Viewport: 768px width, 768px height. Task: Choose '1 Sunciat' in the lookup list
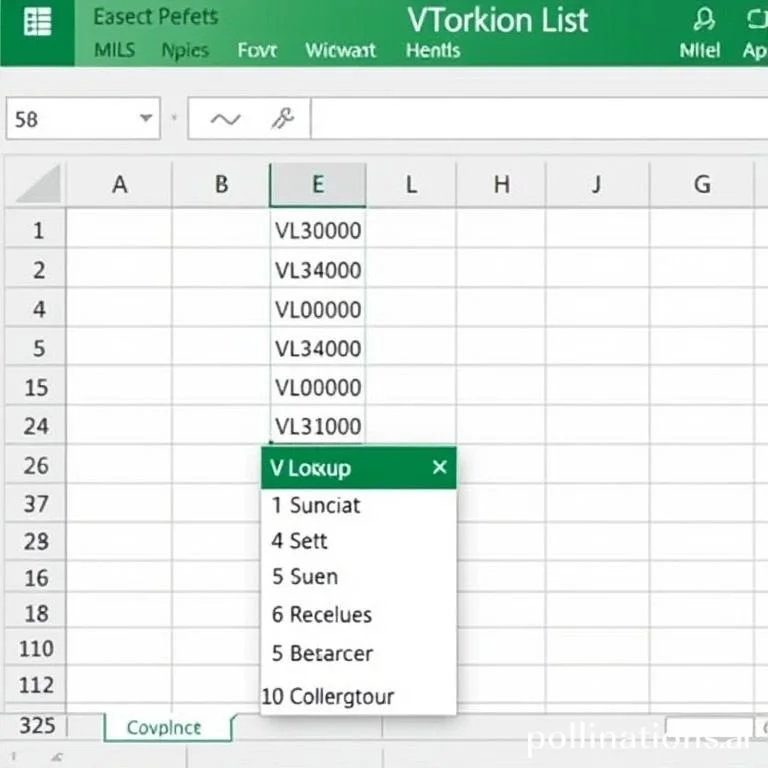pyautogui.click(x=359, y=505)
